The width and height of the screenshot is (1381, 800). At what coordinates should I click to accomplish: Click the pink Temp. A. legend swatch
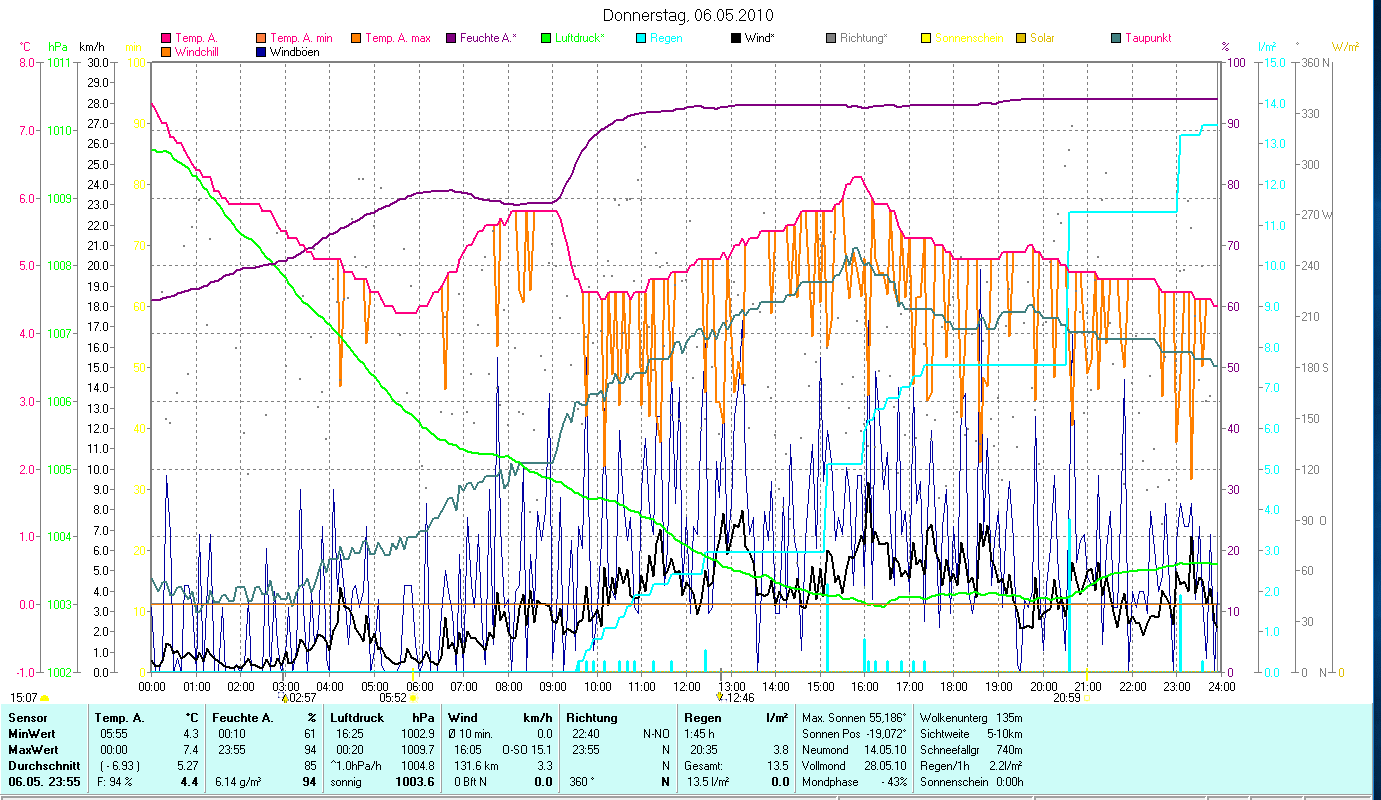tap(166, 39)
